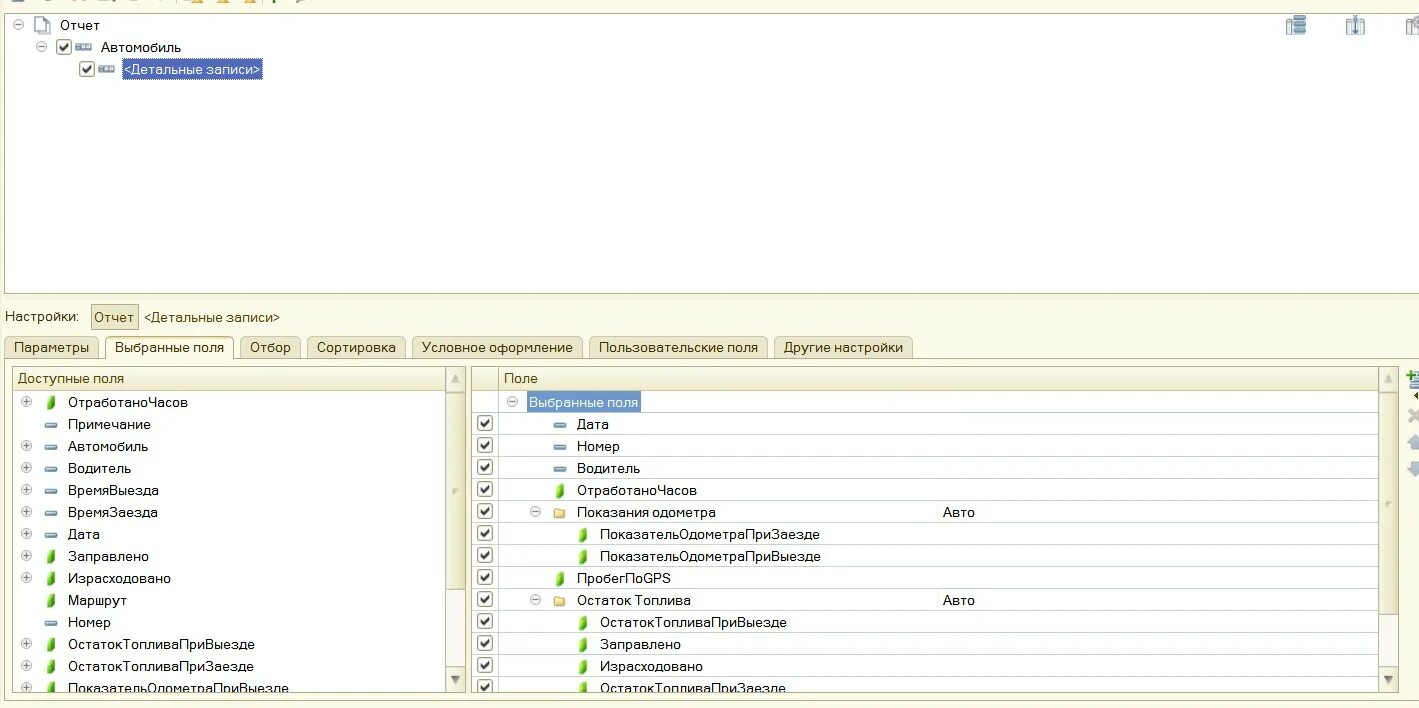Click the green icon beside ПробегПоGPS
The height and width of the screenshot is (708, 1419).
560,578
